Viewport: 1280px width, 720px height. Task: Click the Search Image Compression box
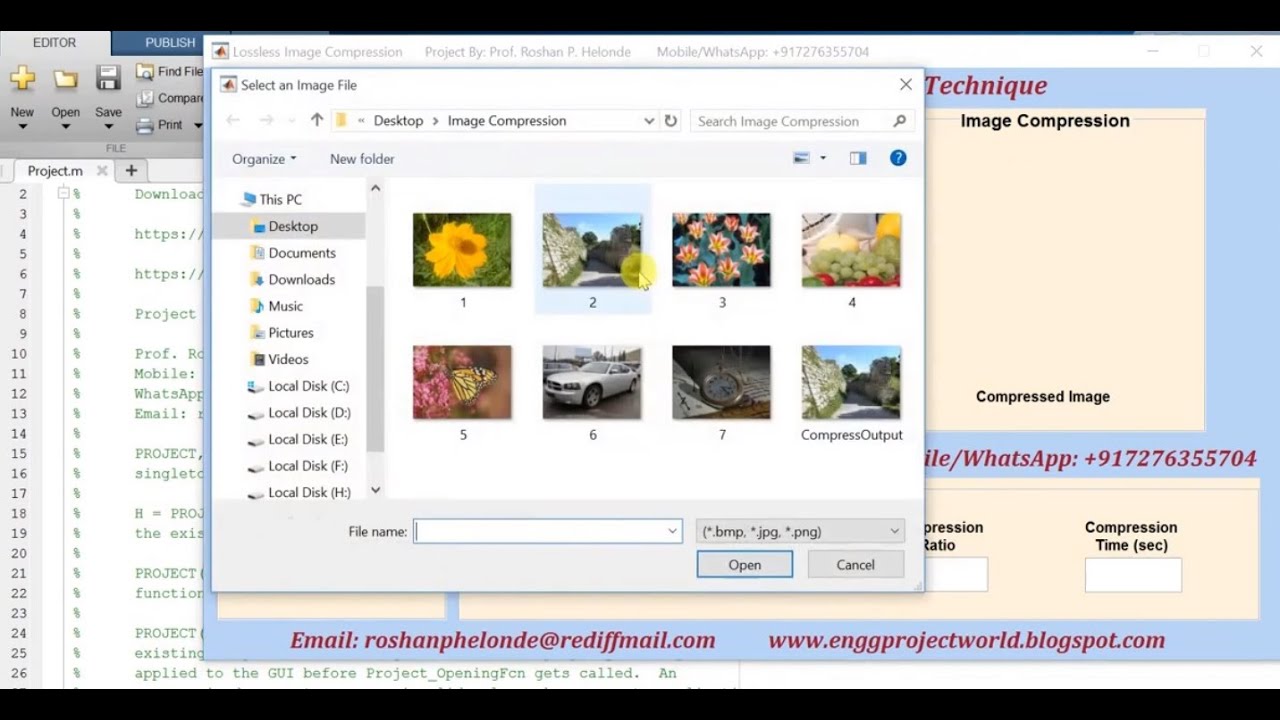coord(801,121)
